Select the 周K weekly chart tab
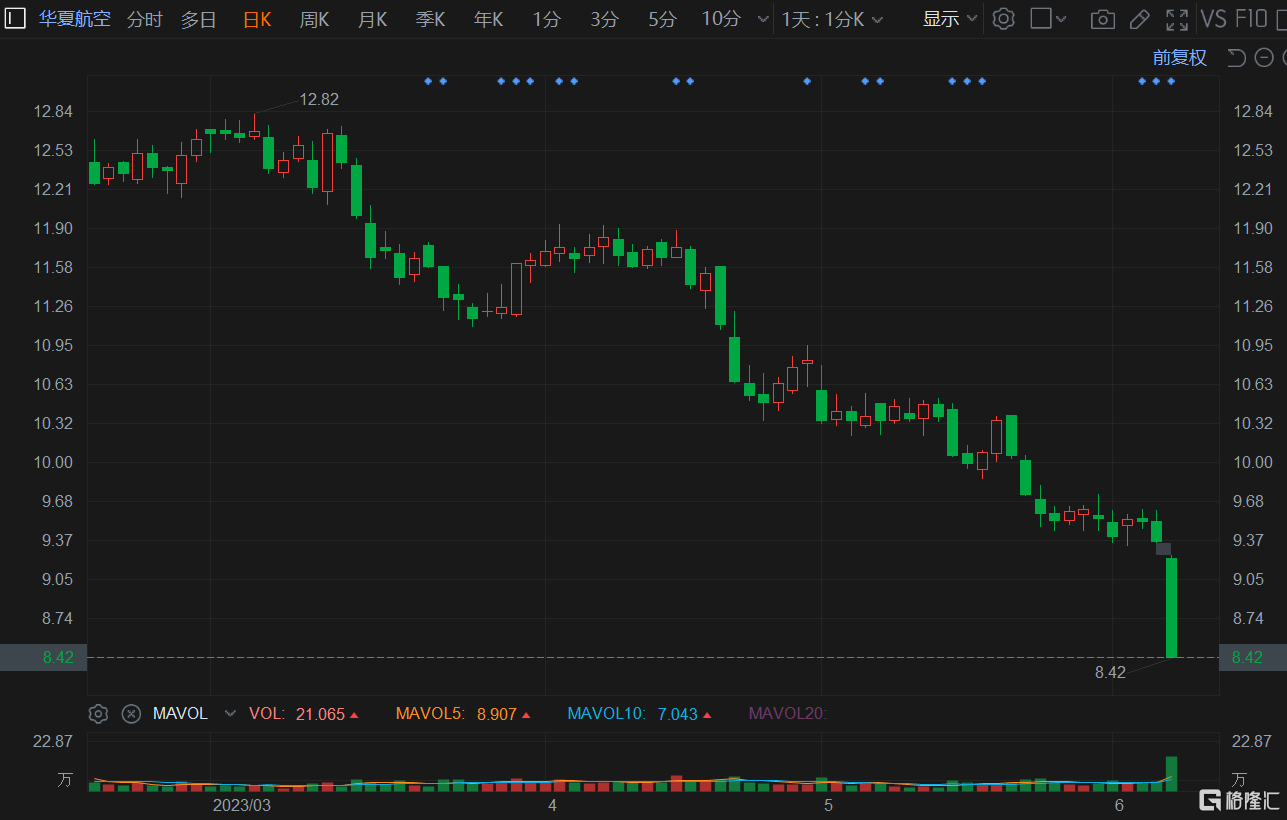The width and height of the screenshot is (1287, 820). (x=315, y=19)
